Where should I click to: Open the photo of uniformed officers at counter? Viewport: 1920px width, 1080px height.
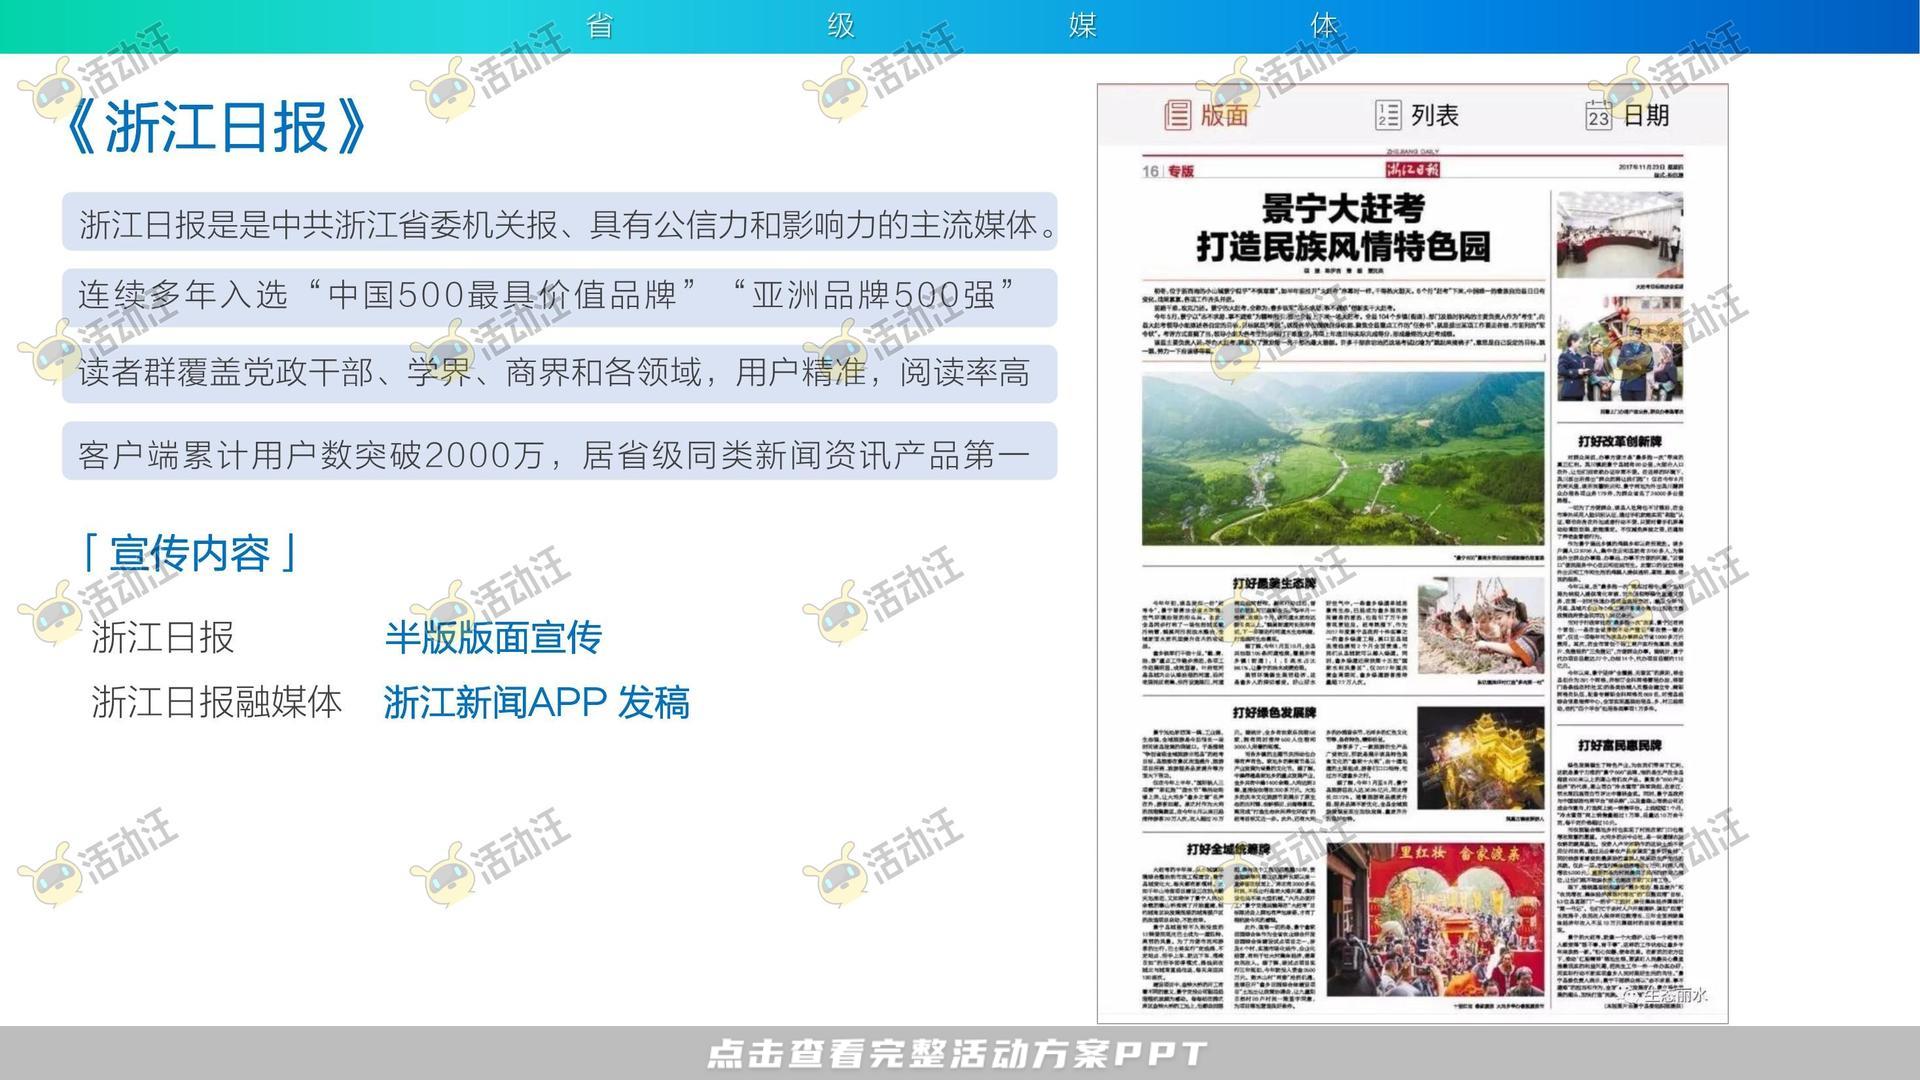[1620, 348]
